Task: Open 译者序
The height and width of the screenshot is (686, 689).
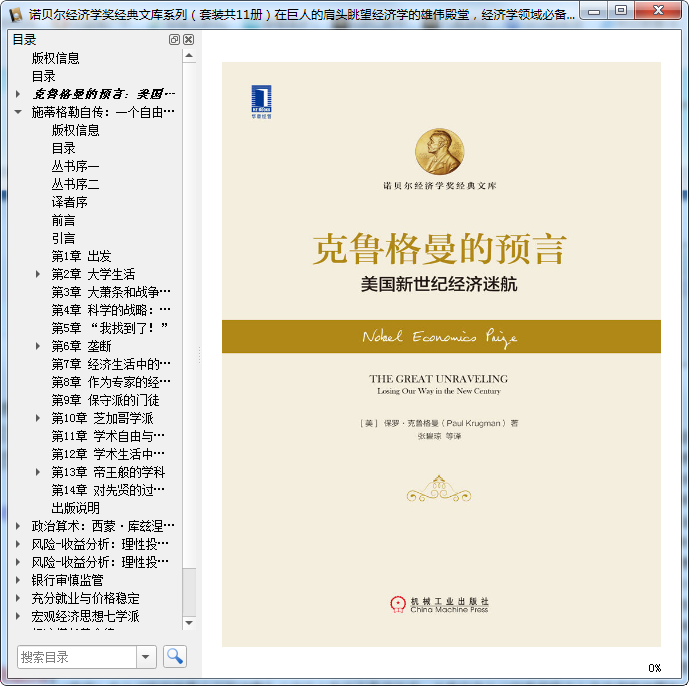Action: 69,202
